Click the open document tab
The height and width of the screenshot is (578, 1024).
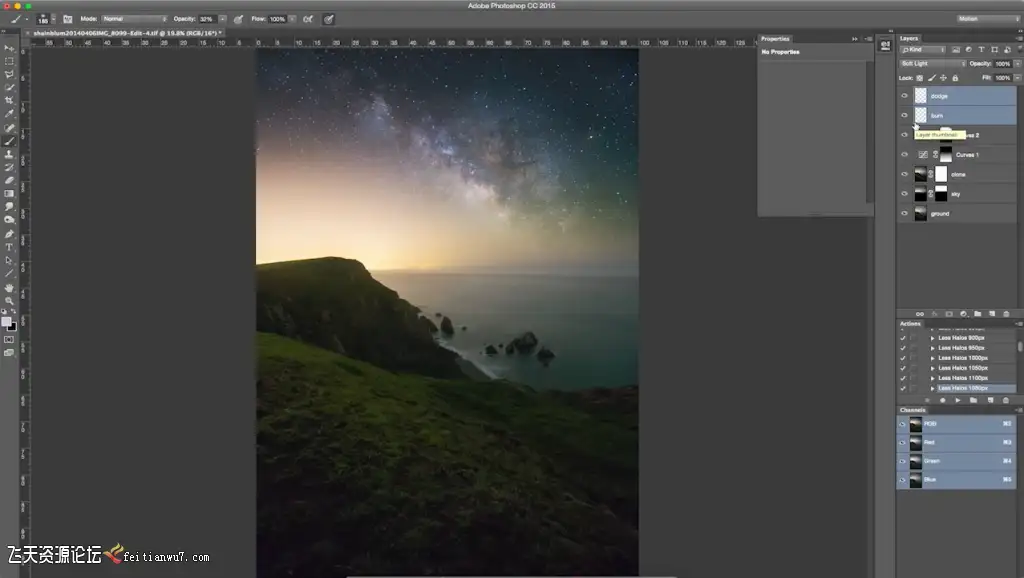coord(128,33)
